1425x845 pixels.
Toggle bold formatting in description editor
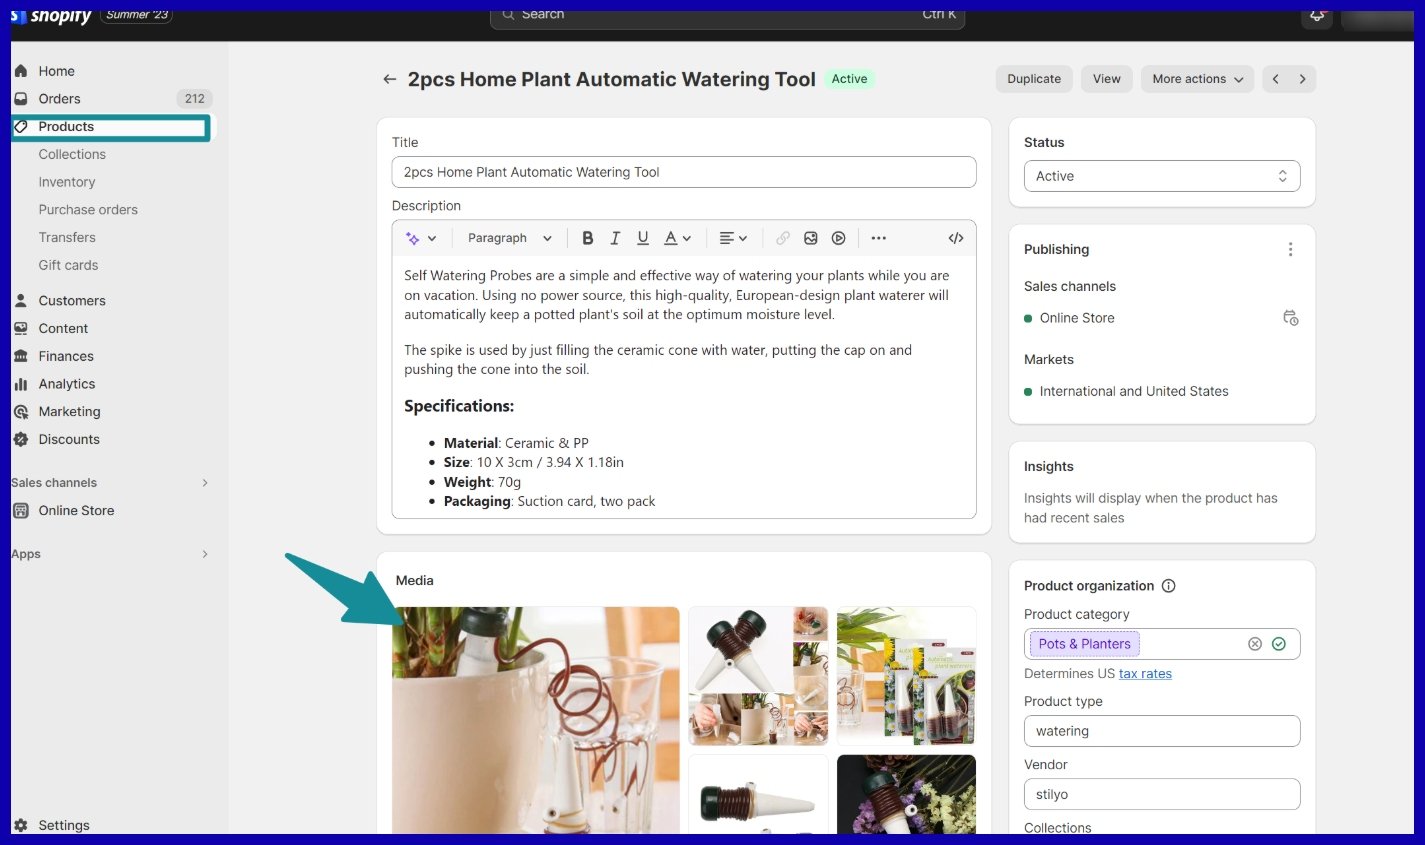point(588,238)
